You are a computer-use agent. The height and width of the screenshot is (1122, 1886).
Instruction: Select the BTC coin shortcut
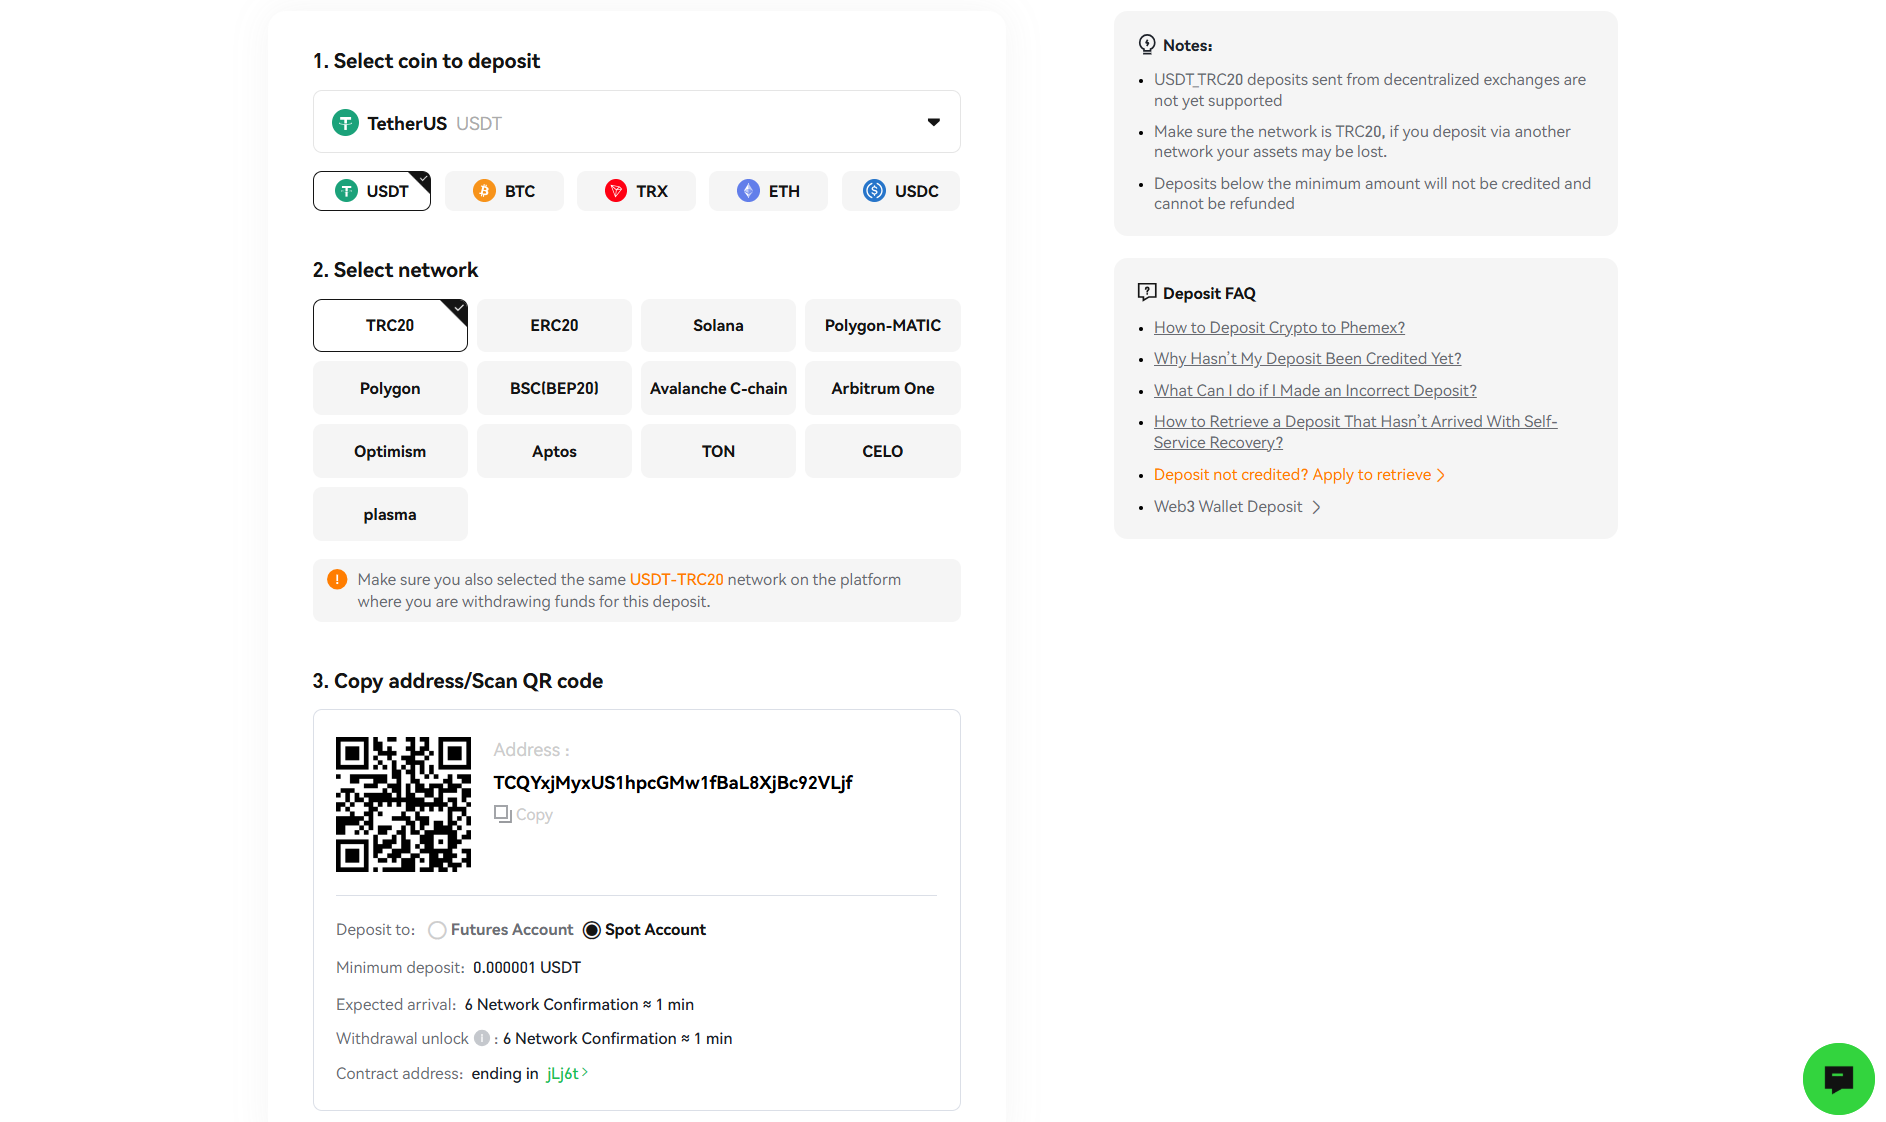pos(504,191)
